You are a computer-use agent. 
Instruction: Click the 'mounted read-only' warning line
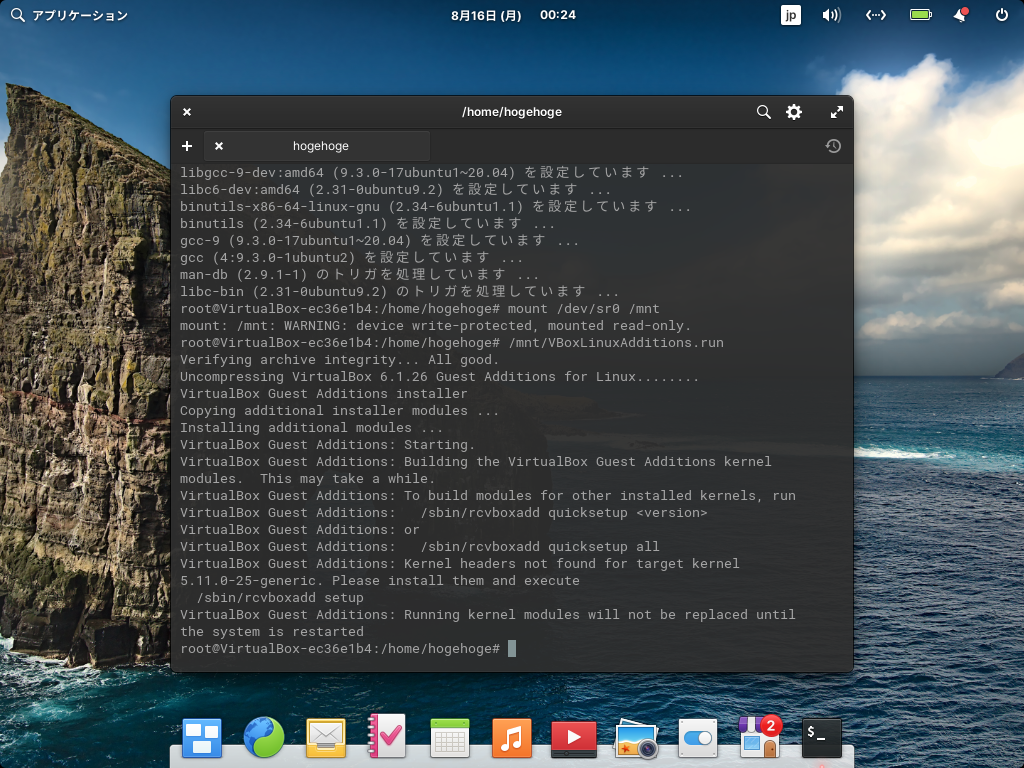(x=435, y=326)
